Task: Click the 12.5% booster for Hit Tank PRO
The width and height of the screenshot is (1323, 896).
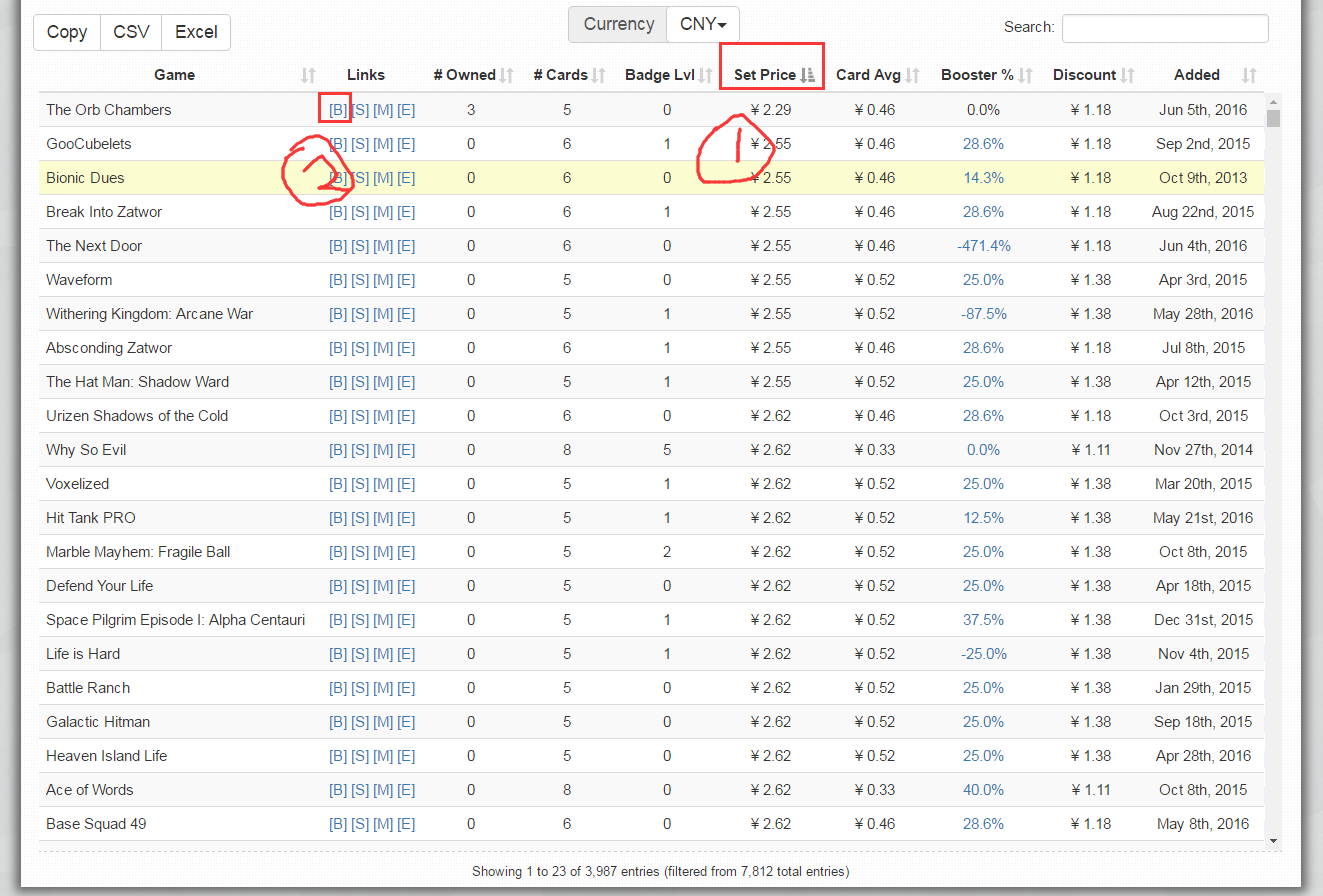Action: (x=983, y=518)
